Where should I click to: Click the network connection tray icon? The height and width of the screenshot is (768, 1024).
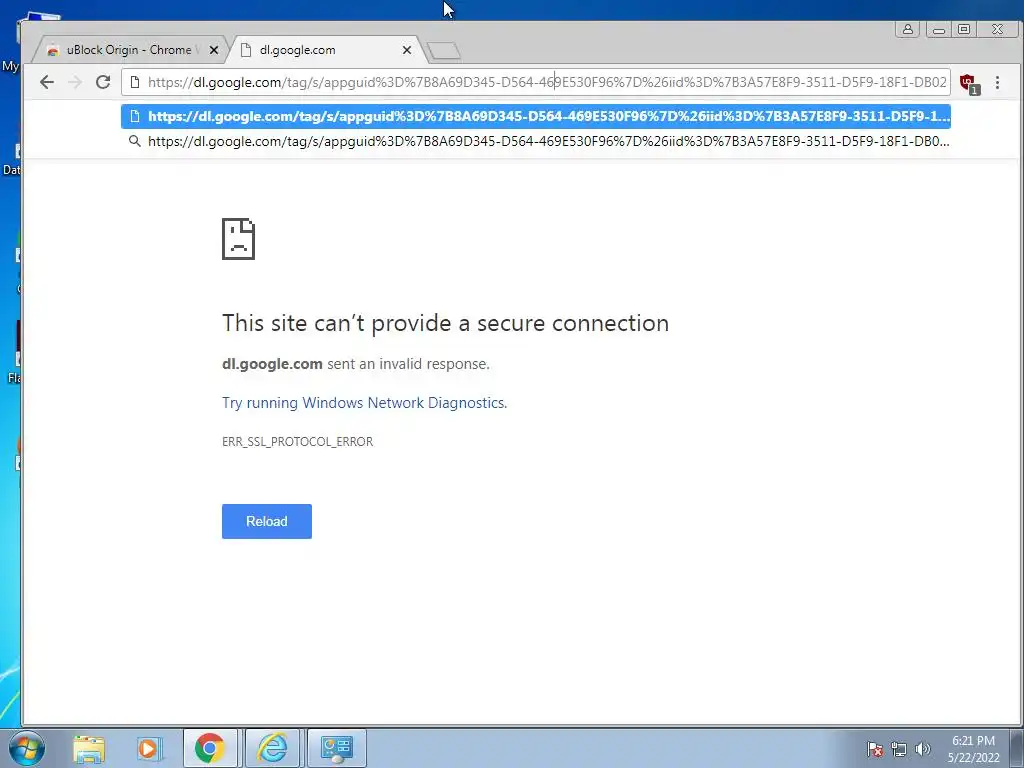click(899, 749)
